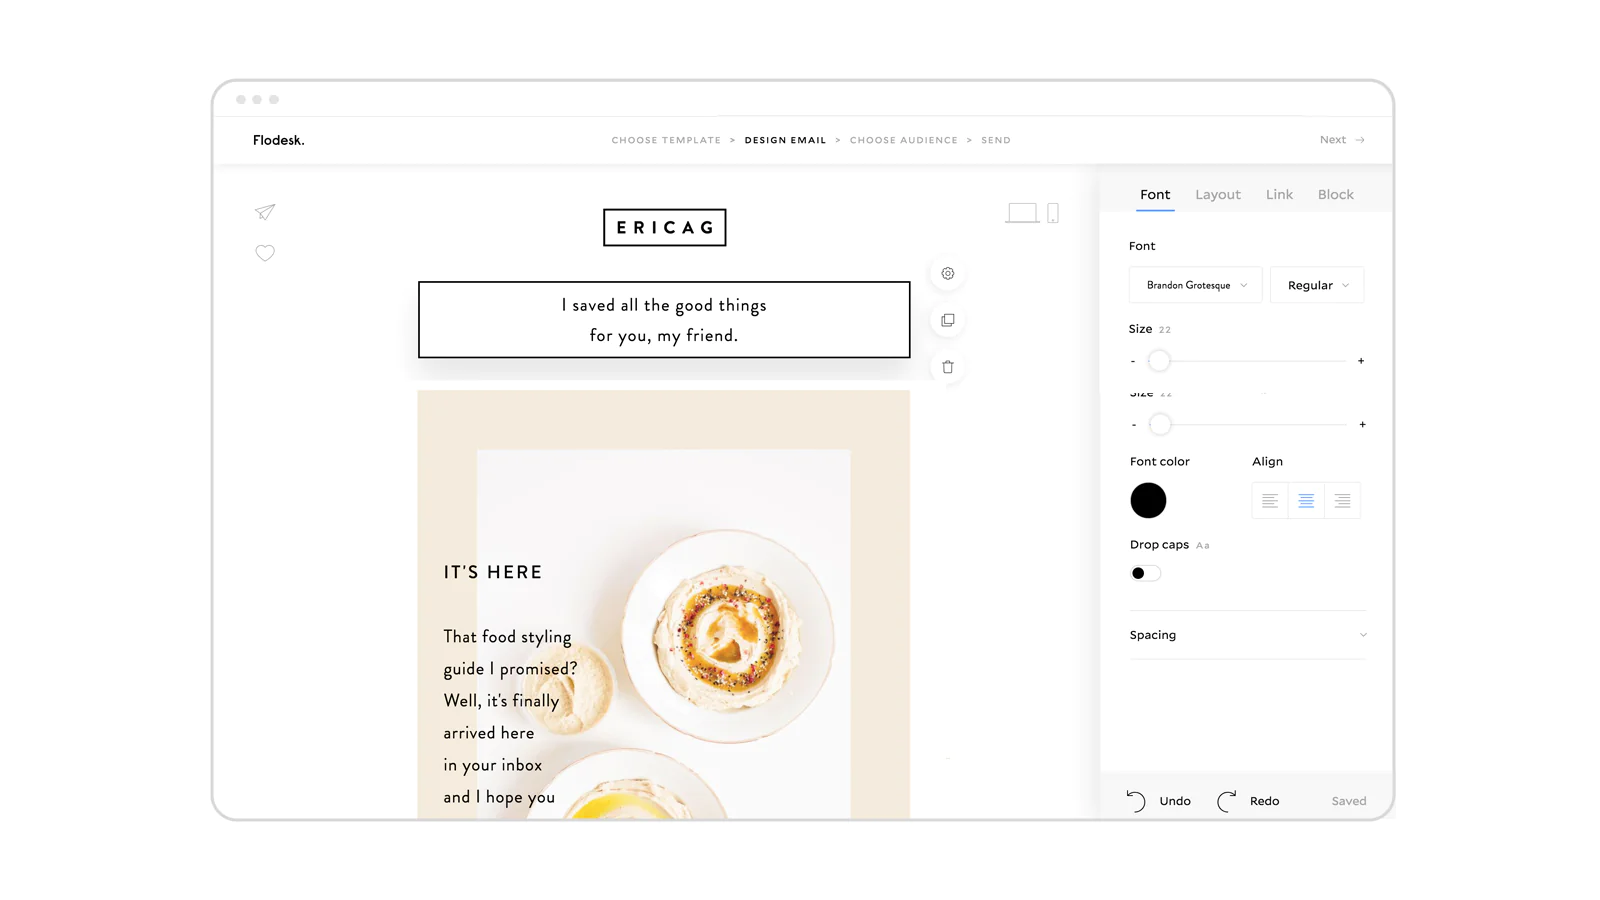Viewport: 1600px width, 900px height.
Task: Open the black font color swatch
Action: click(1148, 500)
